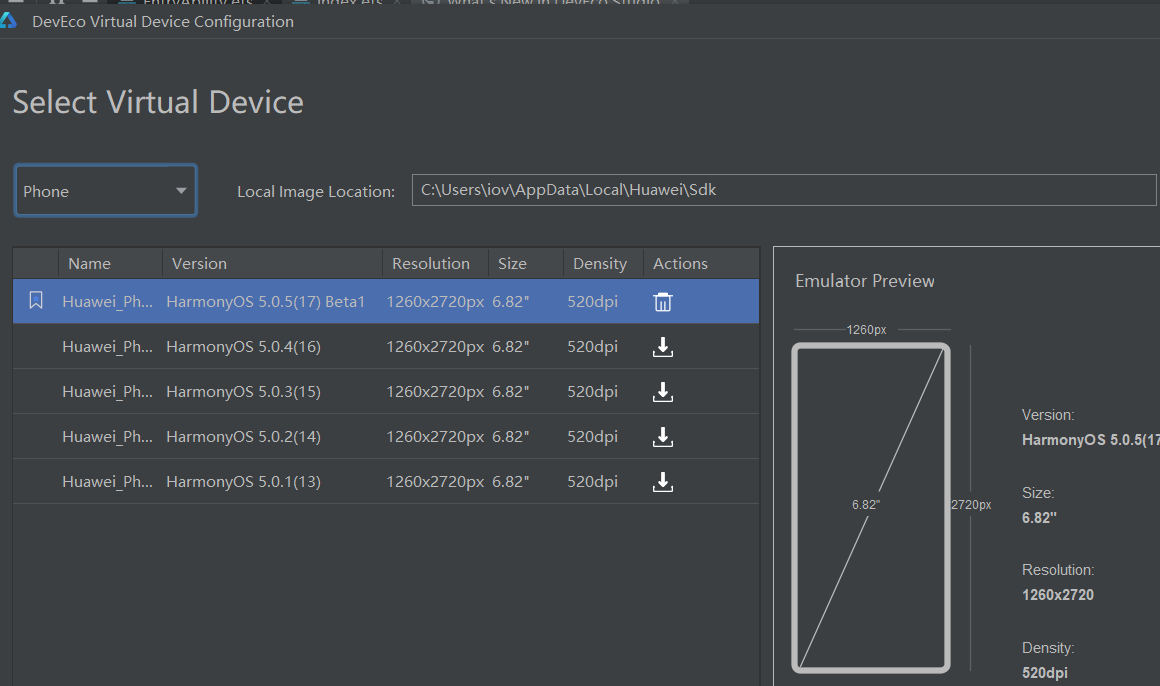Click the 6.82" diagonal label inside the preview
1160x686 pixels.
(866, 505)
